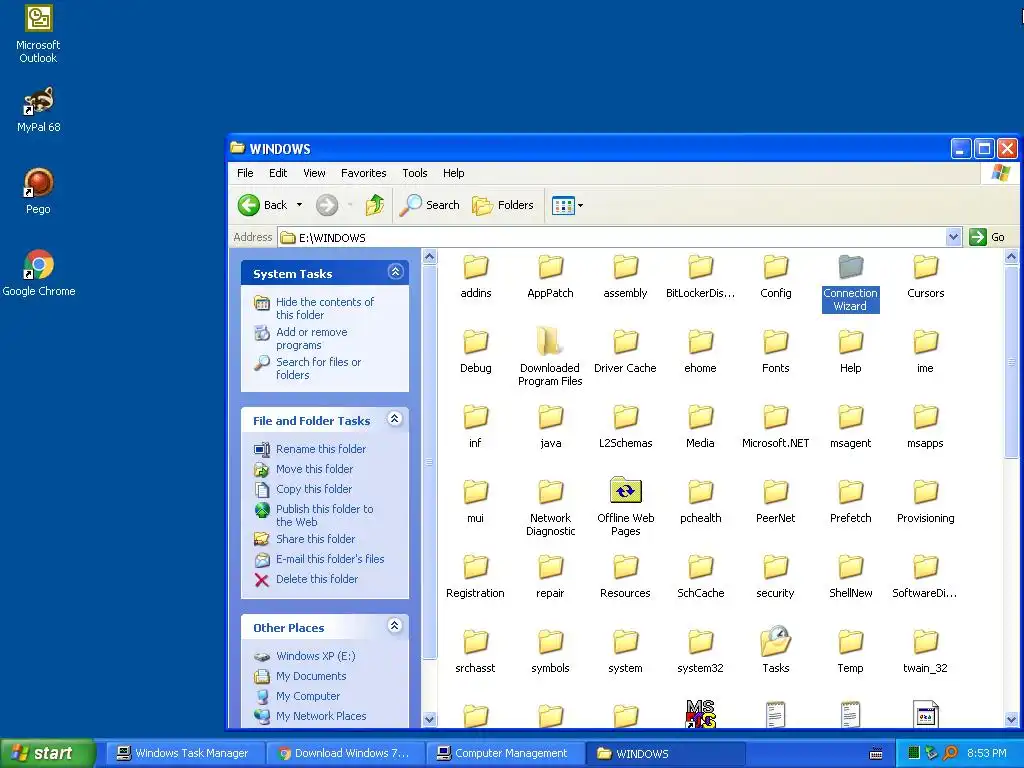Go to My Computer
This screenshot has height=768, width=1024.
coord(308,696)
